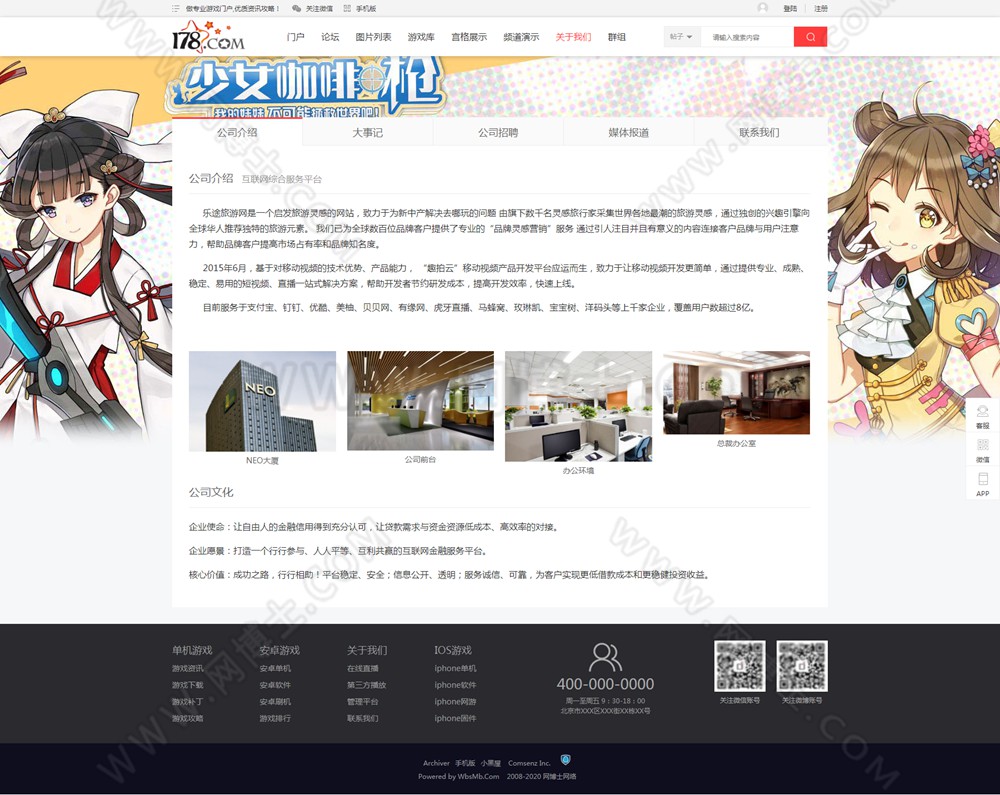Click footer link 游戏补丁
Viewport: 1000px width, 795px height.
point(188,701)
